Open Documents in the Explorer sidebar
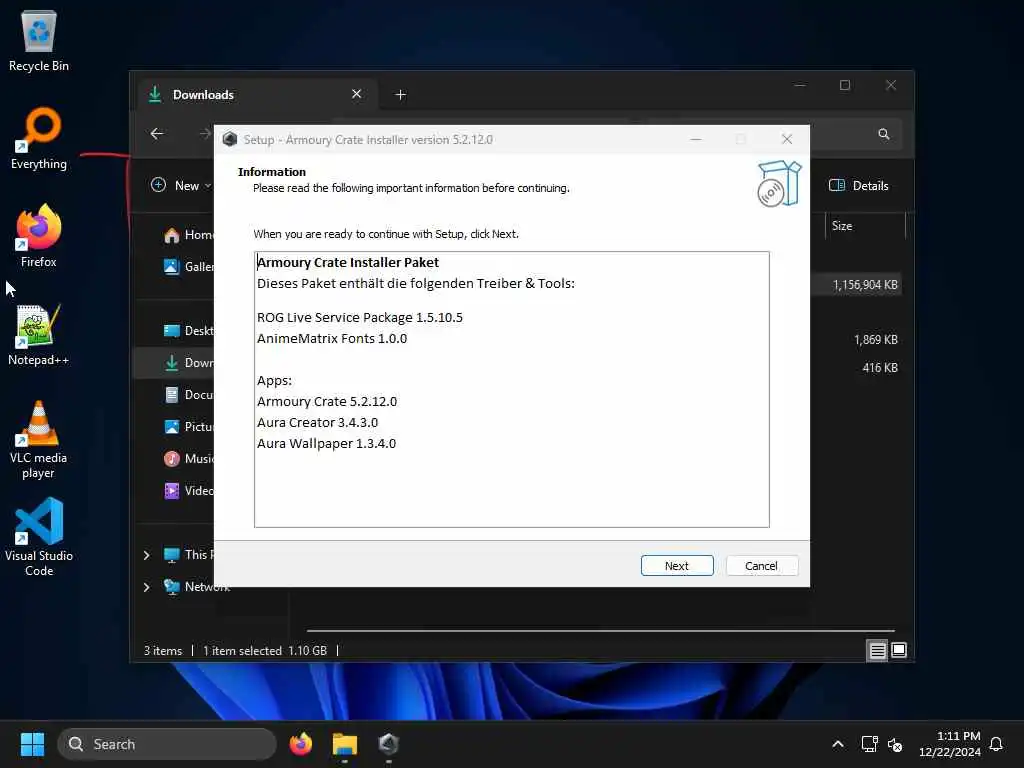The height and width of the screenshot is (768, 1024). pyautogui.click(x=188, y=394)
